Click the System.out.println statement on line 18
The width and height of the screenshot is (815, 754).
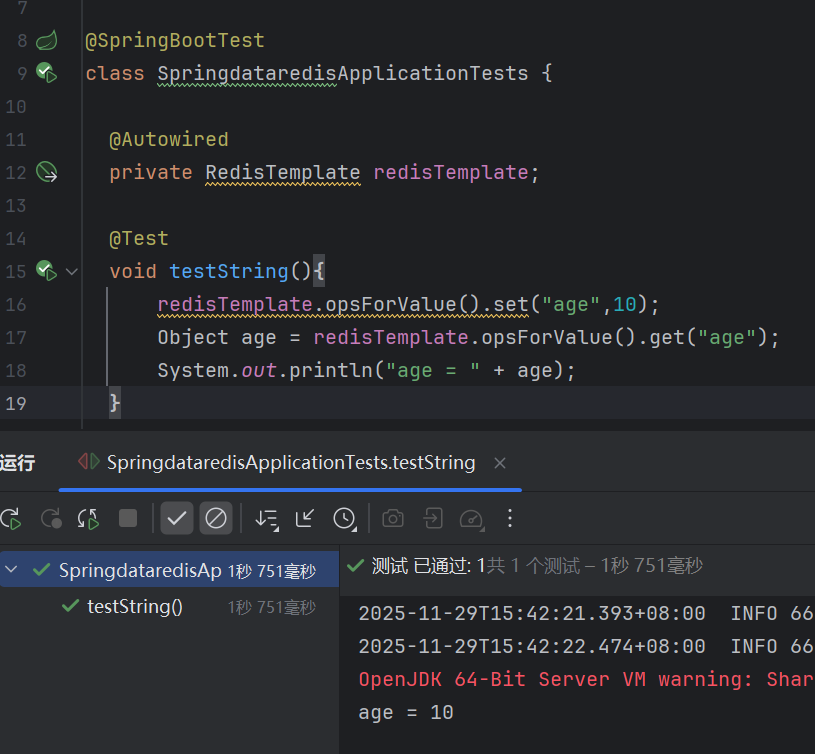(x=366, y=371)
